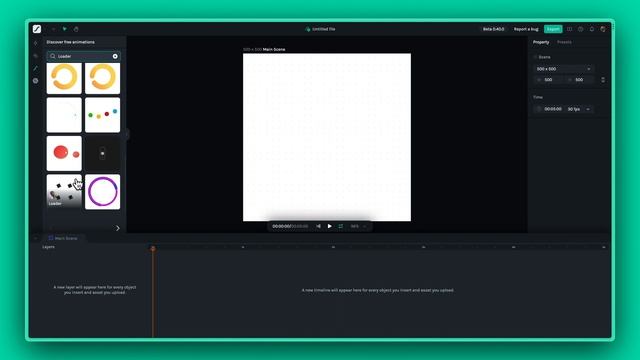Image resolution: width=640 pixels, height=360 pixels.
Task: Click the magnifier search icon
Action: point(53,56)
